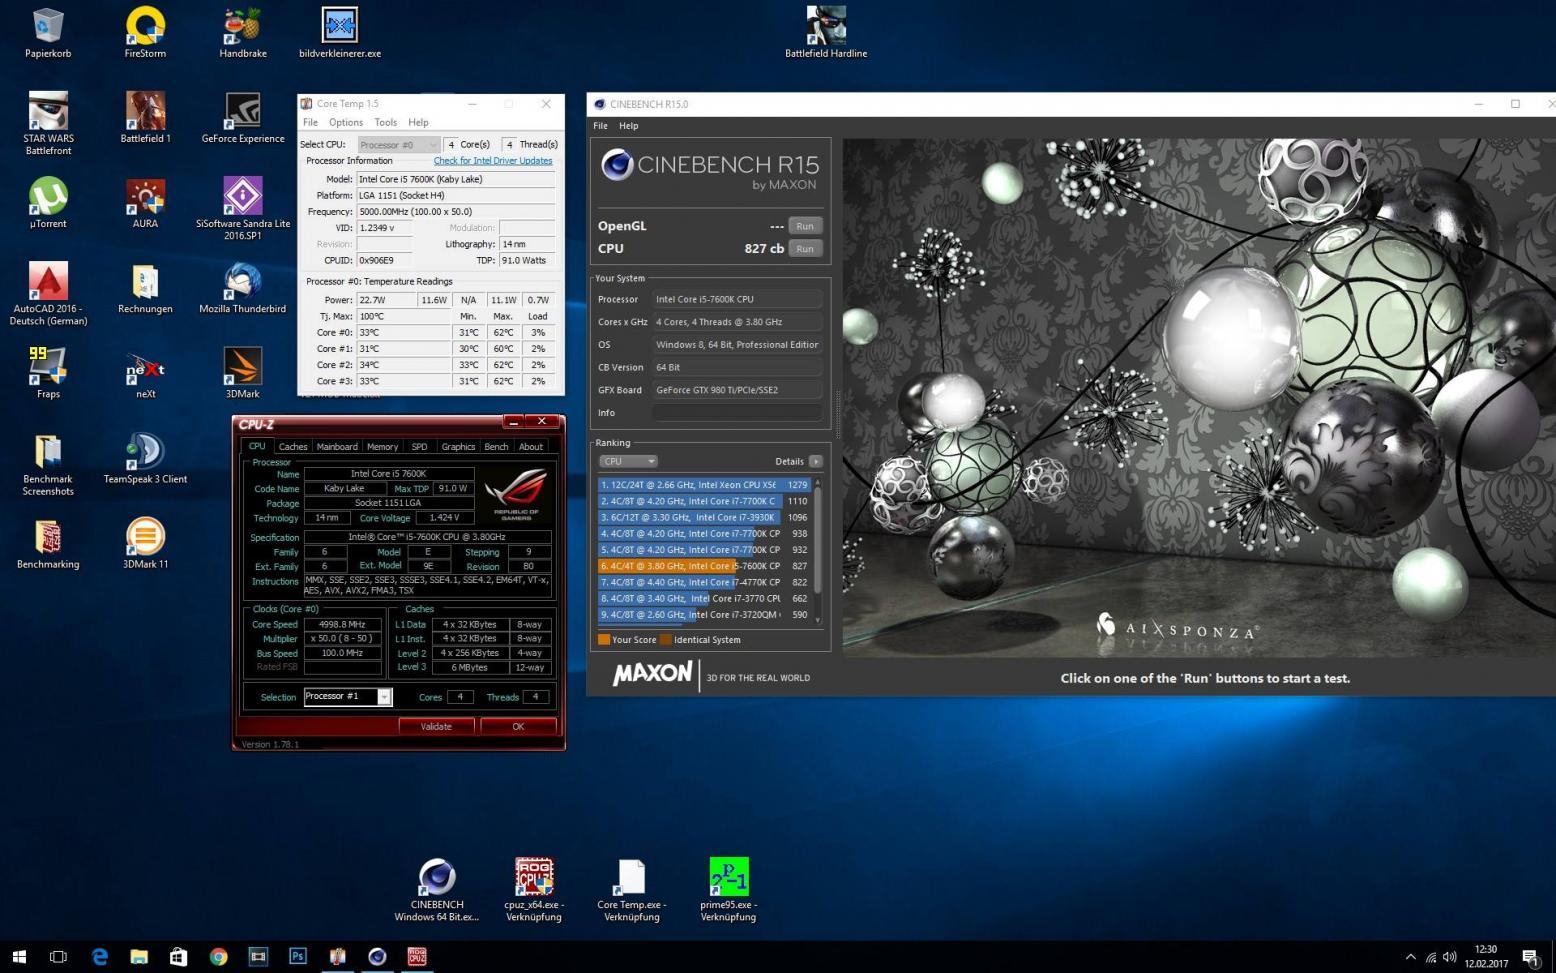Open the Tools menu in Core Temp

pyautogui.click(x=385, y=122)
